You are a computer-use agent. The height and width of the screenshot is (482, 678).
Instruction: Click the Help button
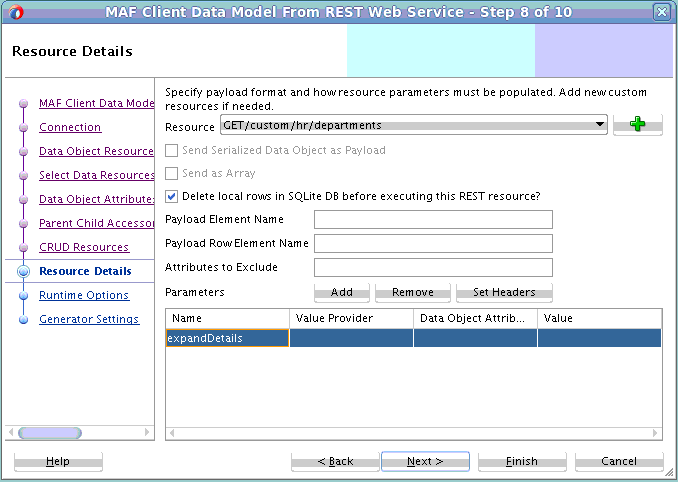click(x=58, y=461)
